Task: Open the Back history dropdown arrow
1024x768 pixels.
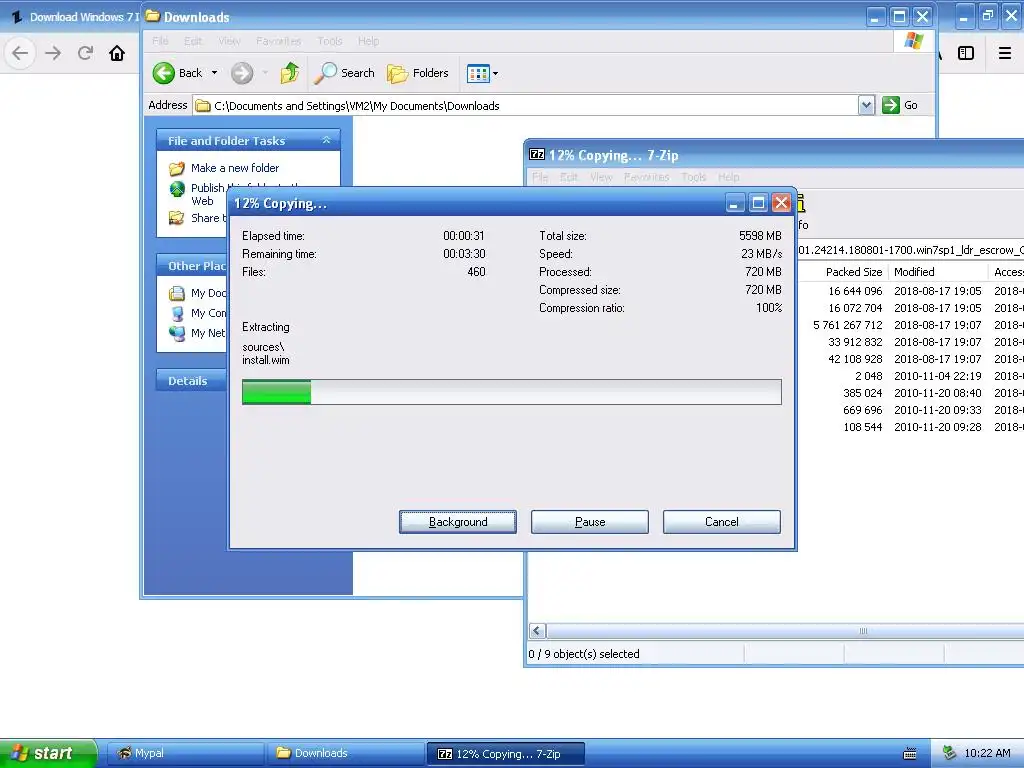Action: [214, 73]
